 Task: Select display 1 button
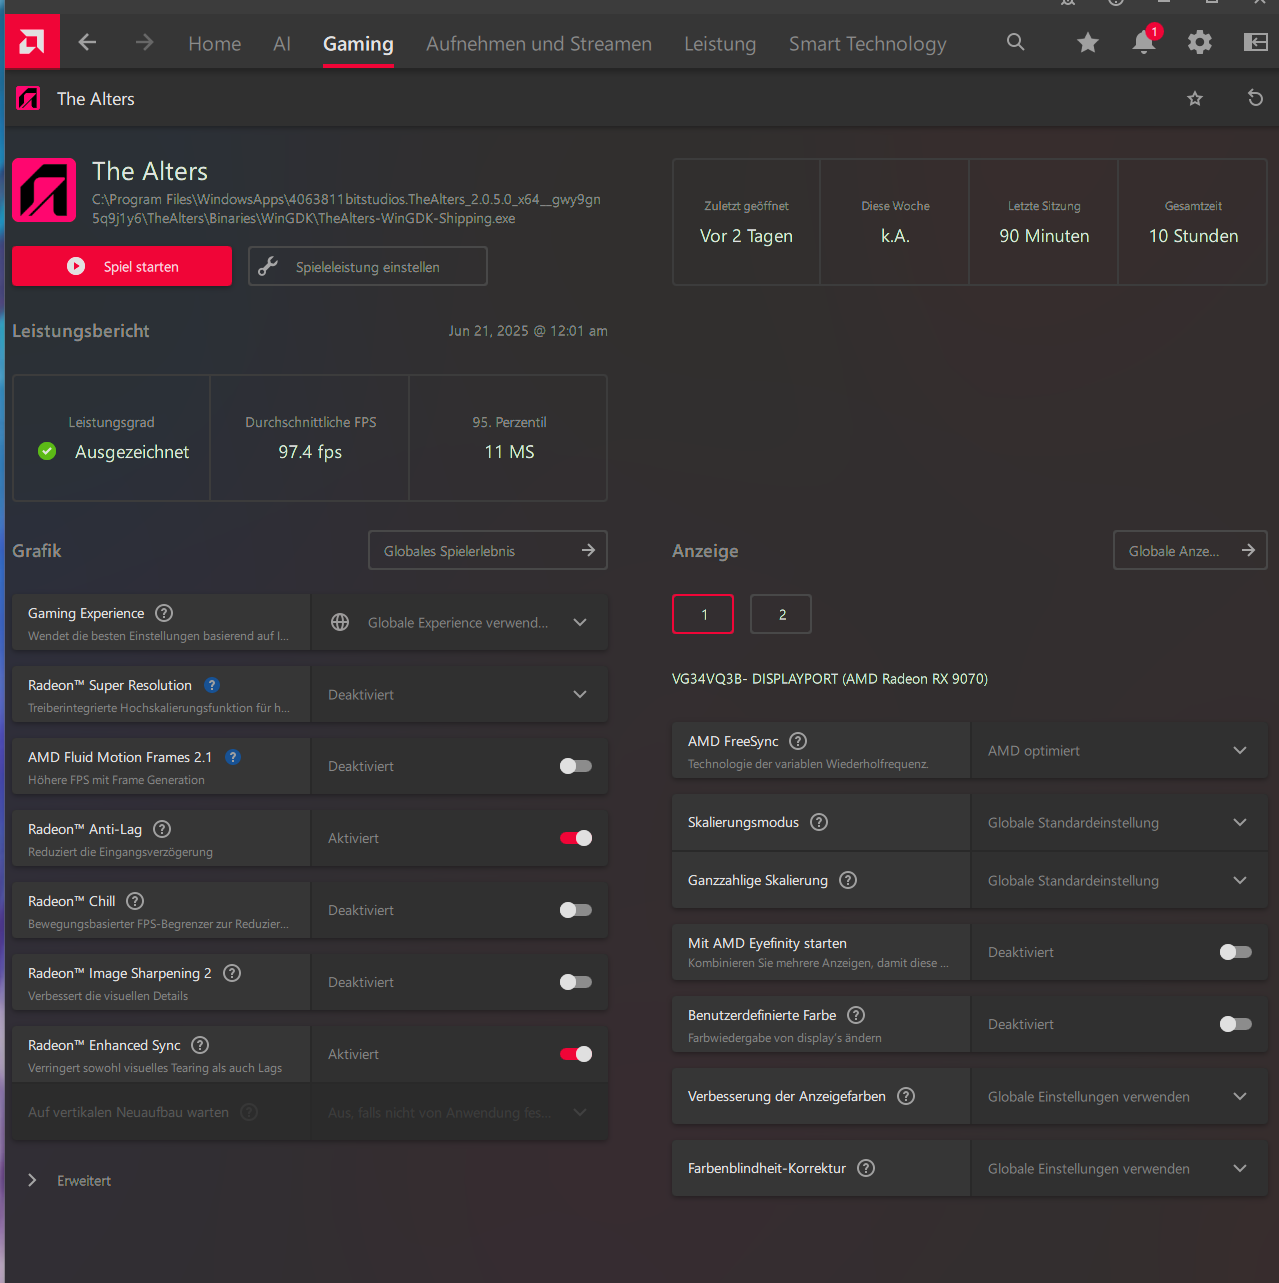[x=703, y=614]
